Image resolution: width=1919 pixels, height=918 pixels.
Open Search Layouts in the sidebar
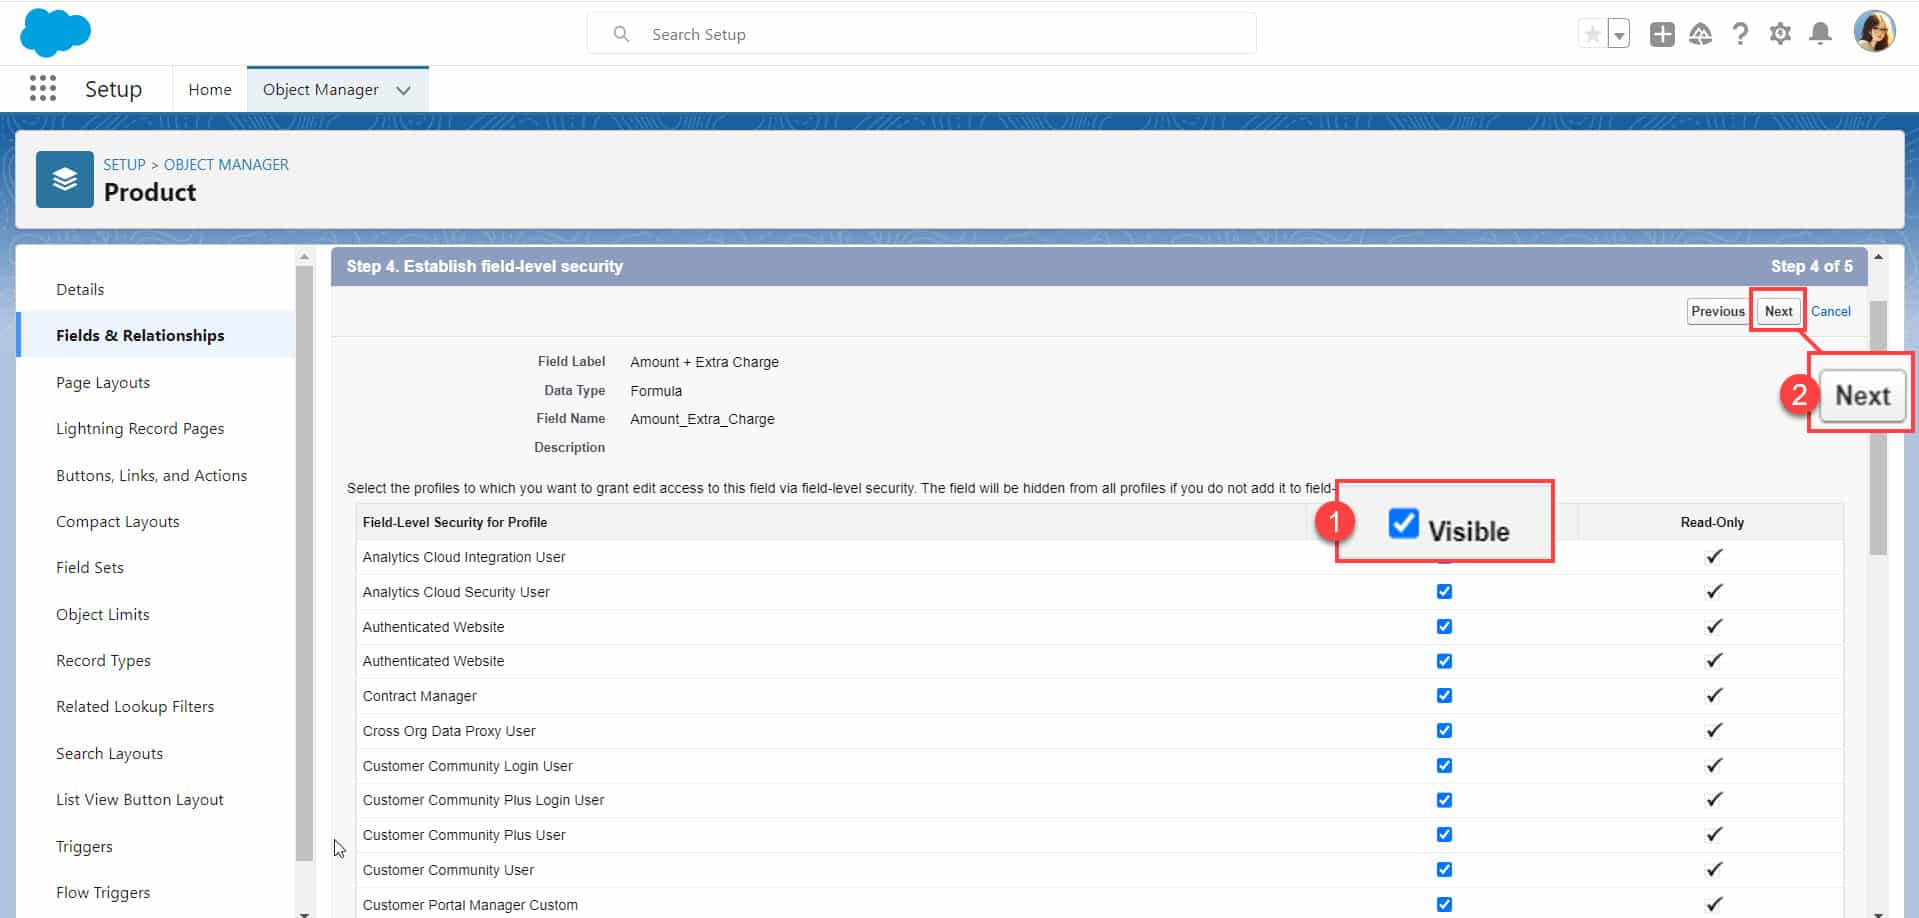[109, 753]
